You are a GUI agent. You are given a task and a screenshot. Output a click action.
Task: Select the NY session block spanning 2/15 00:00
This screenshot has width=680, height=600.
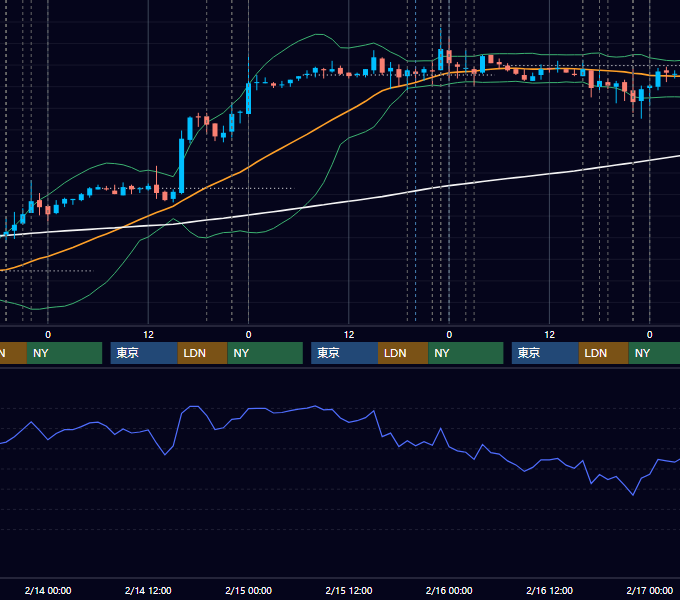pyautogui.click(x=265, y=353)
